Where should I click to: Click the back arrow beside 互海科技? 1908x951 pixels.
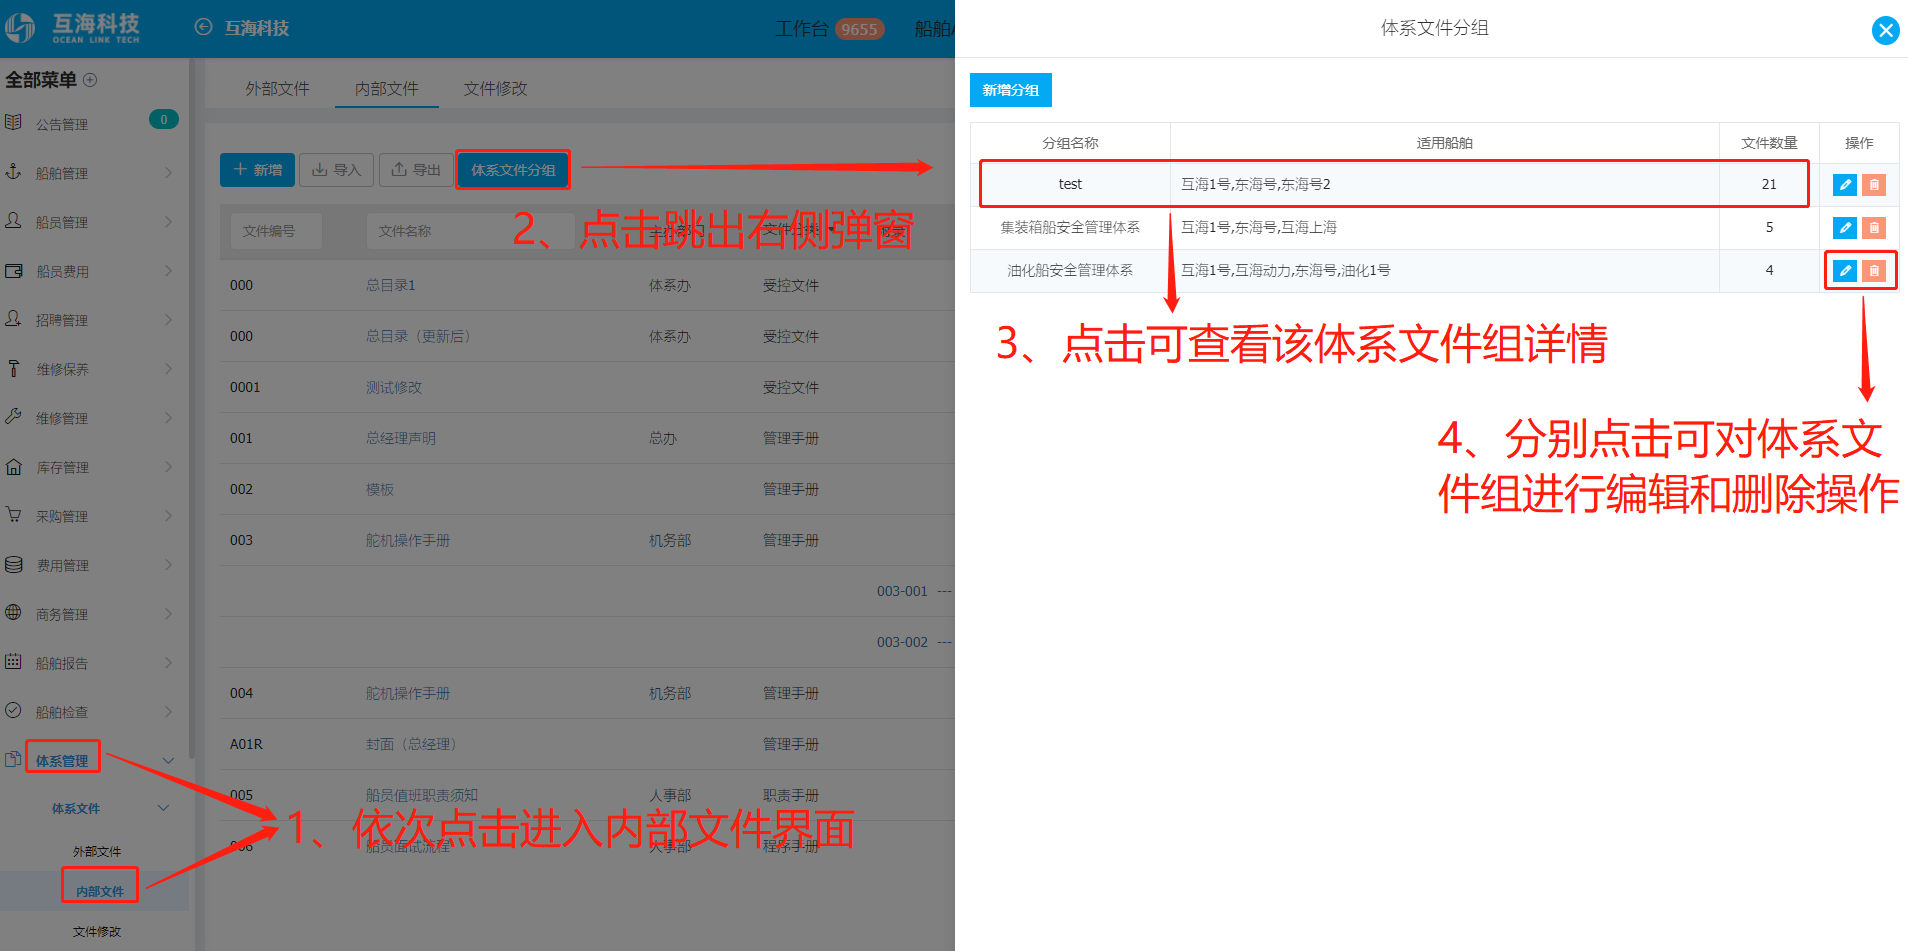pos(203,27)
